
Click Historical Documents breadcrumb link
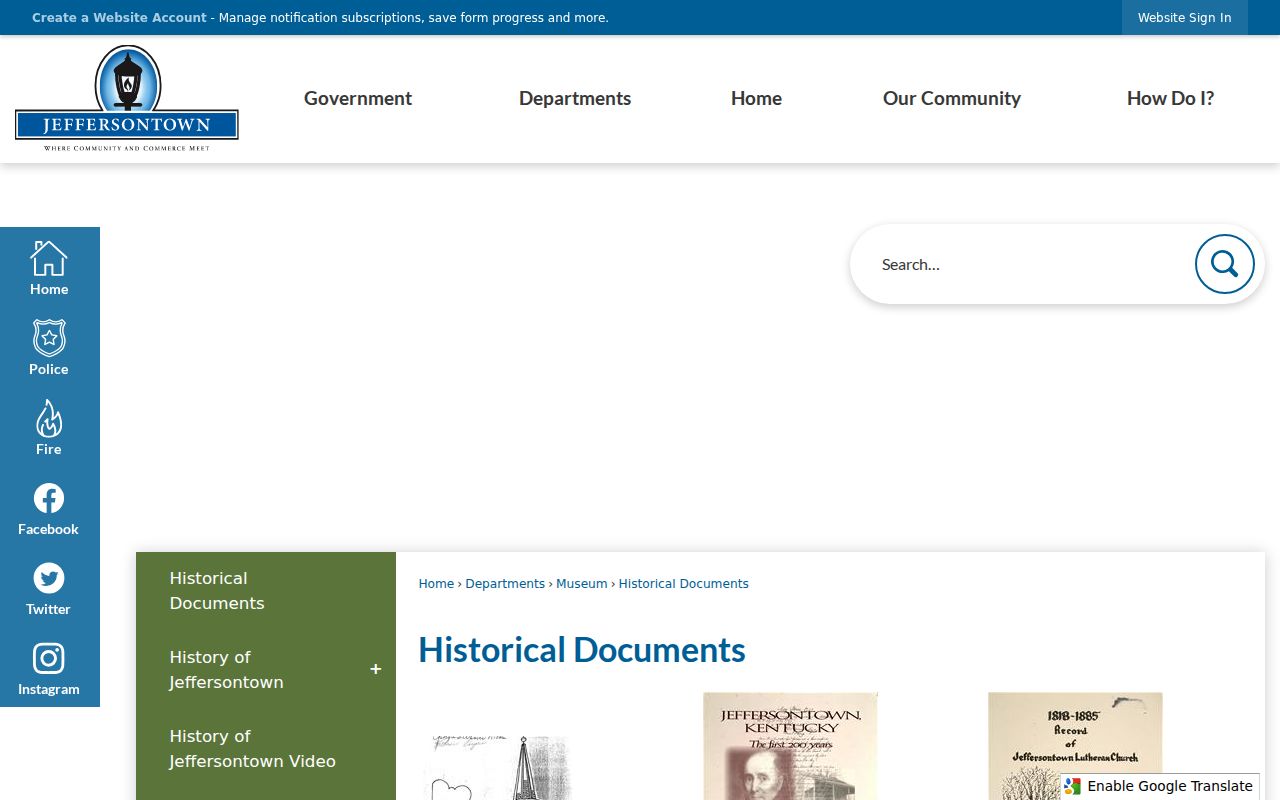(x=684, y=584)
